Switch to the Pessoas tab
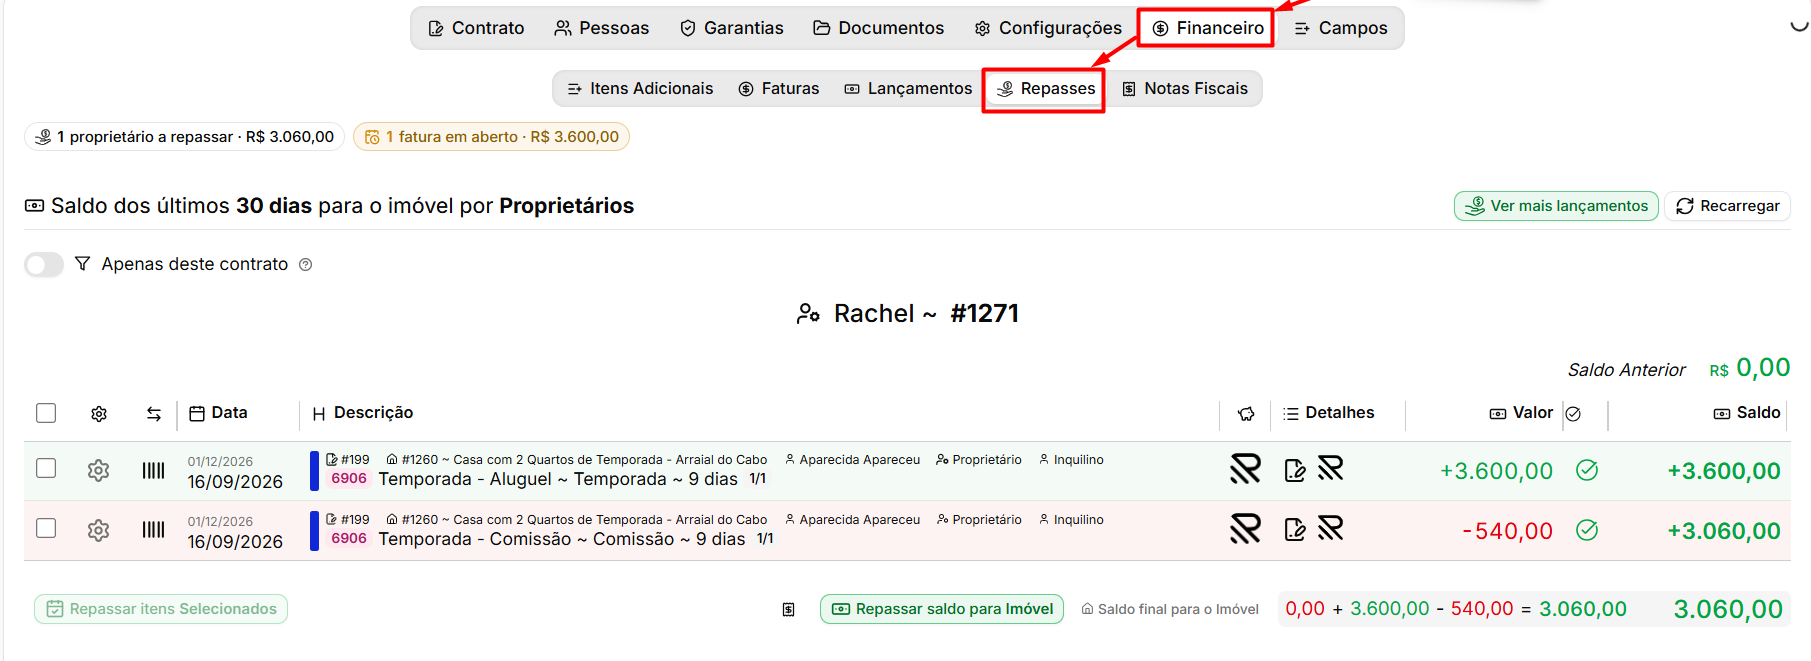1811x661 pixels. (602, 28)
